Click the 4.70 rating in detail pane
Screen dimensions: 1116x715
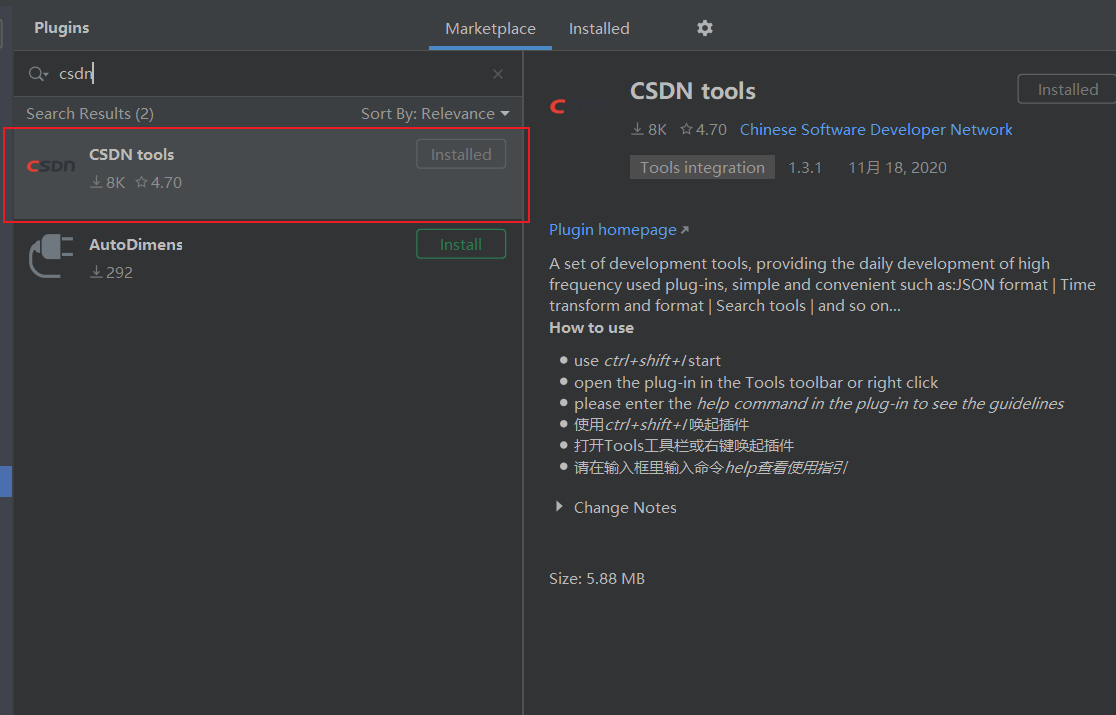coord(703,129)
